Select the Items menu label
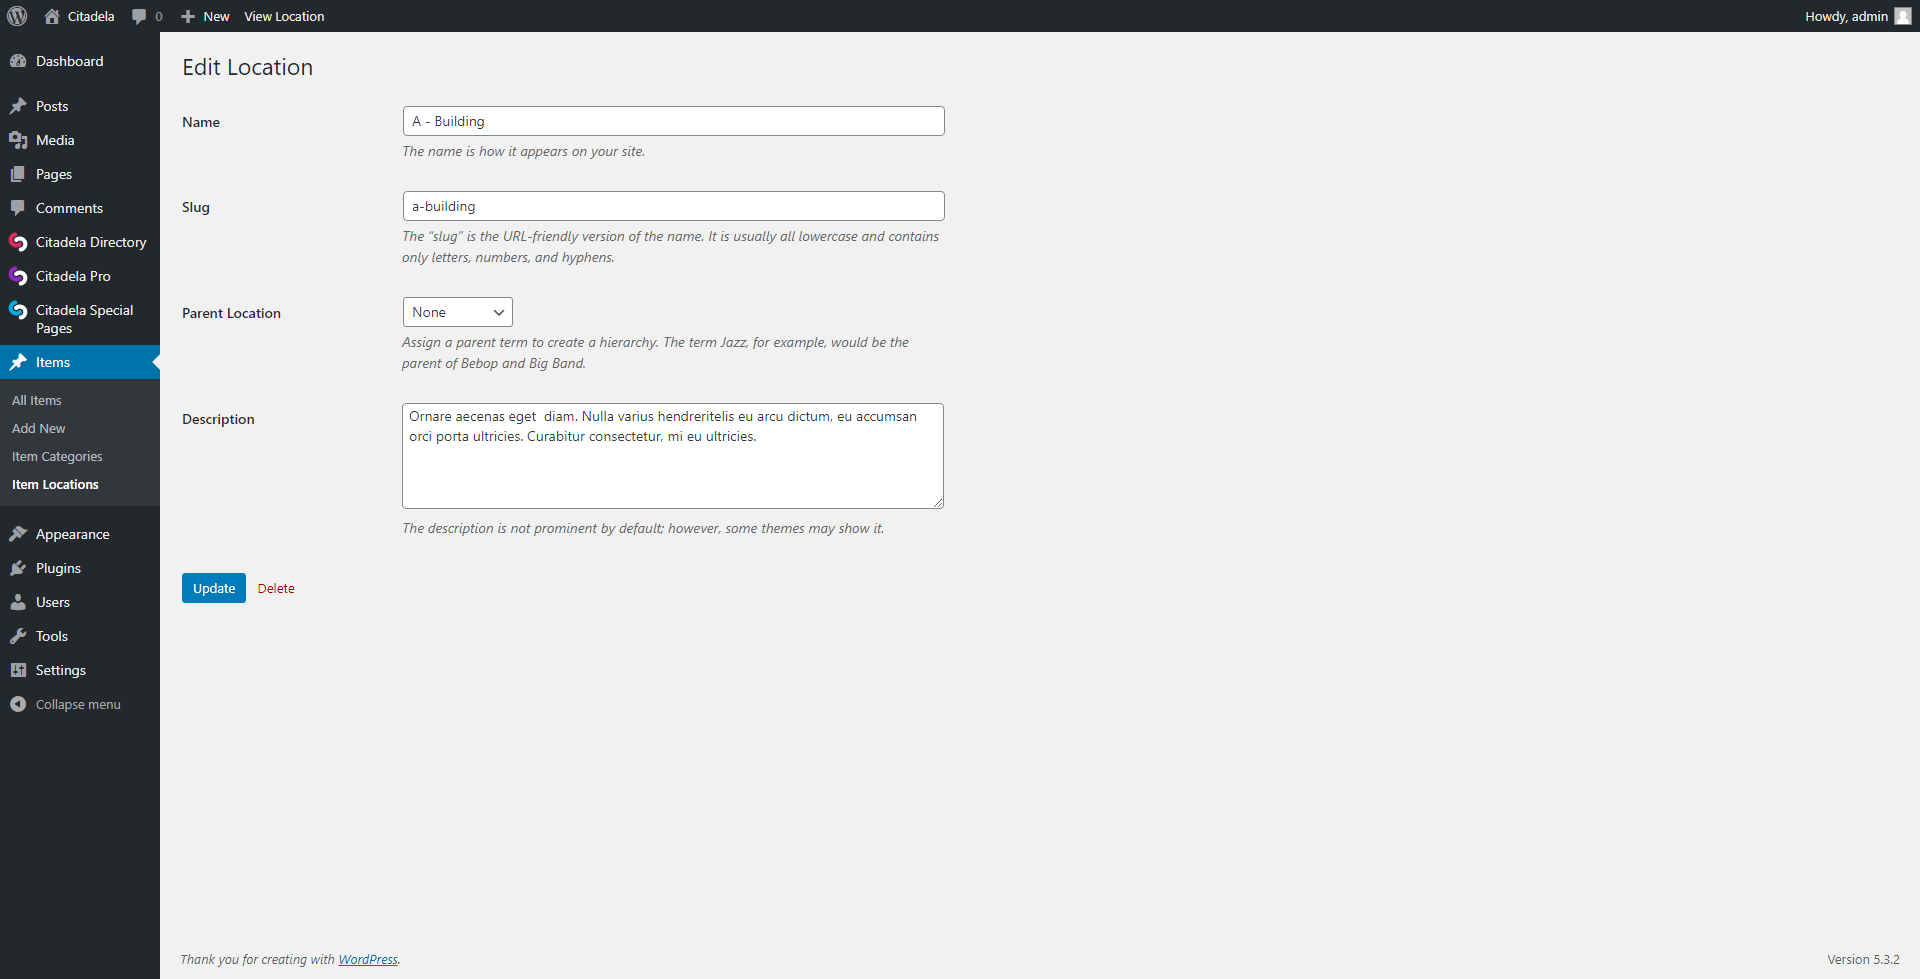The width and height of the screenshot is (1920, 979). click(53, 362)
